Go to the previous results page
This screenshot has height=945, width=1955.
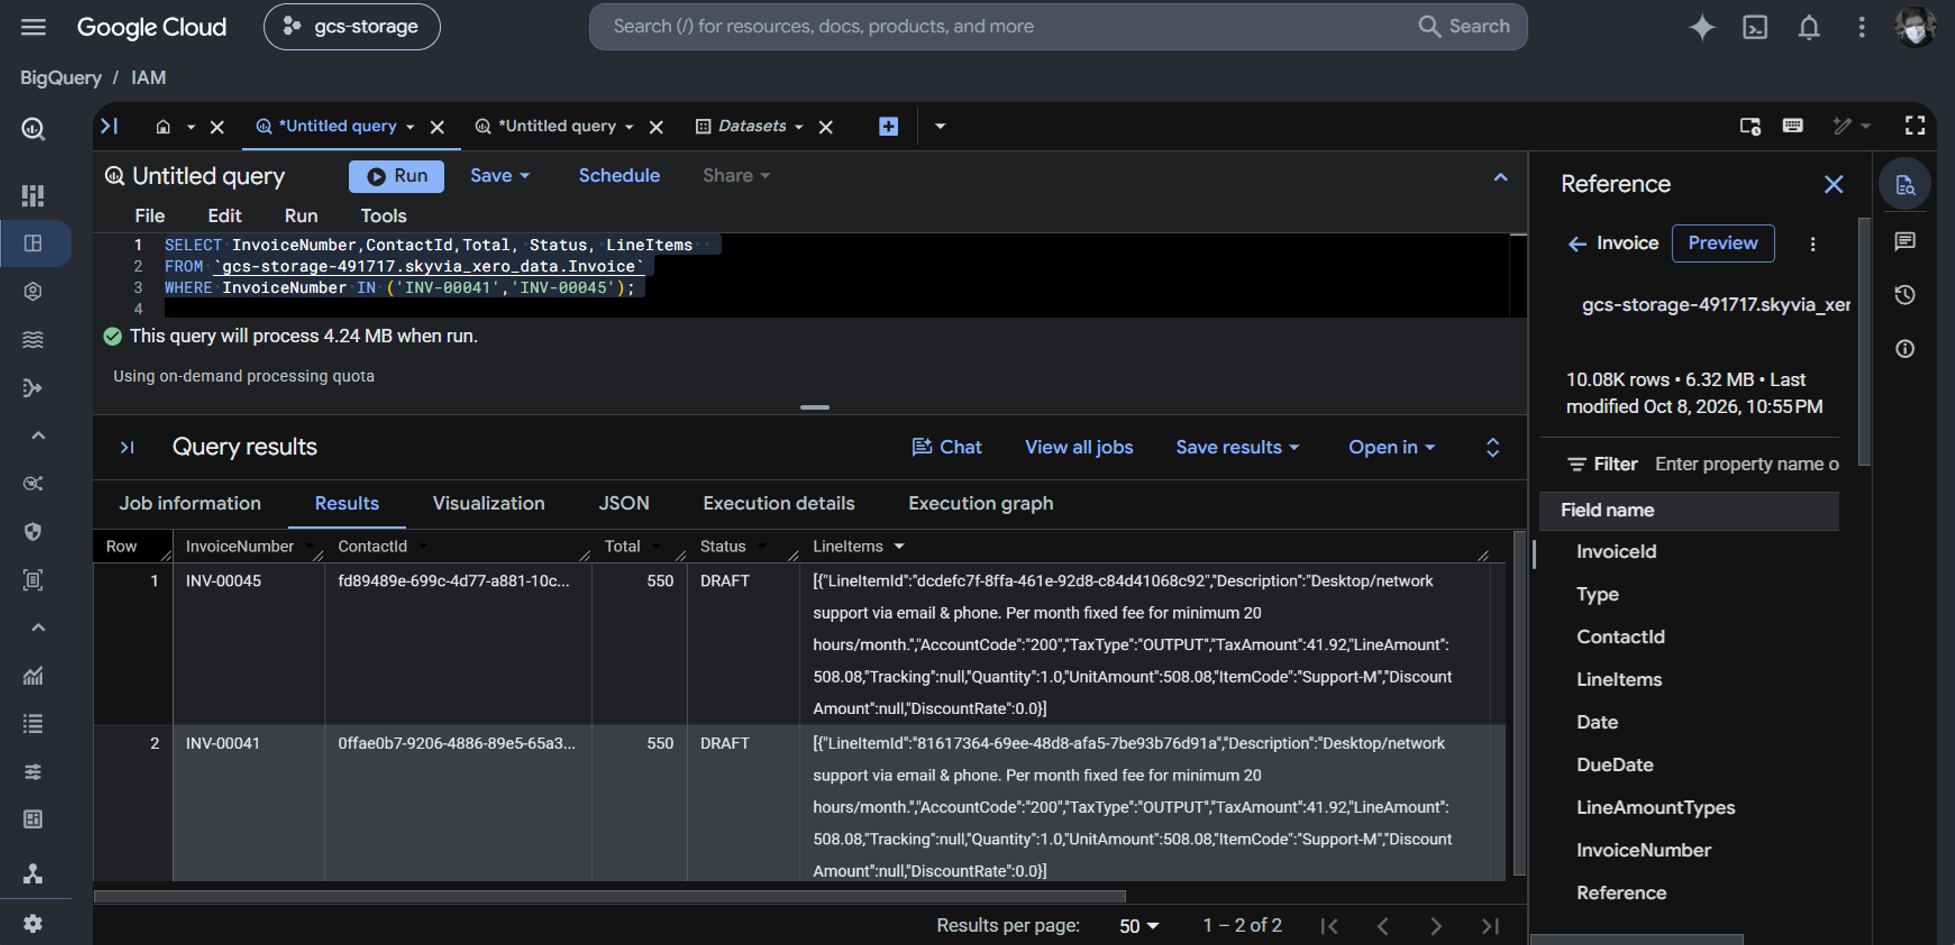[1383, 926]
